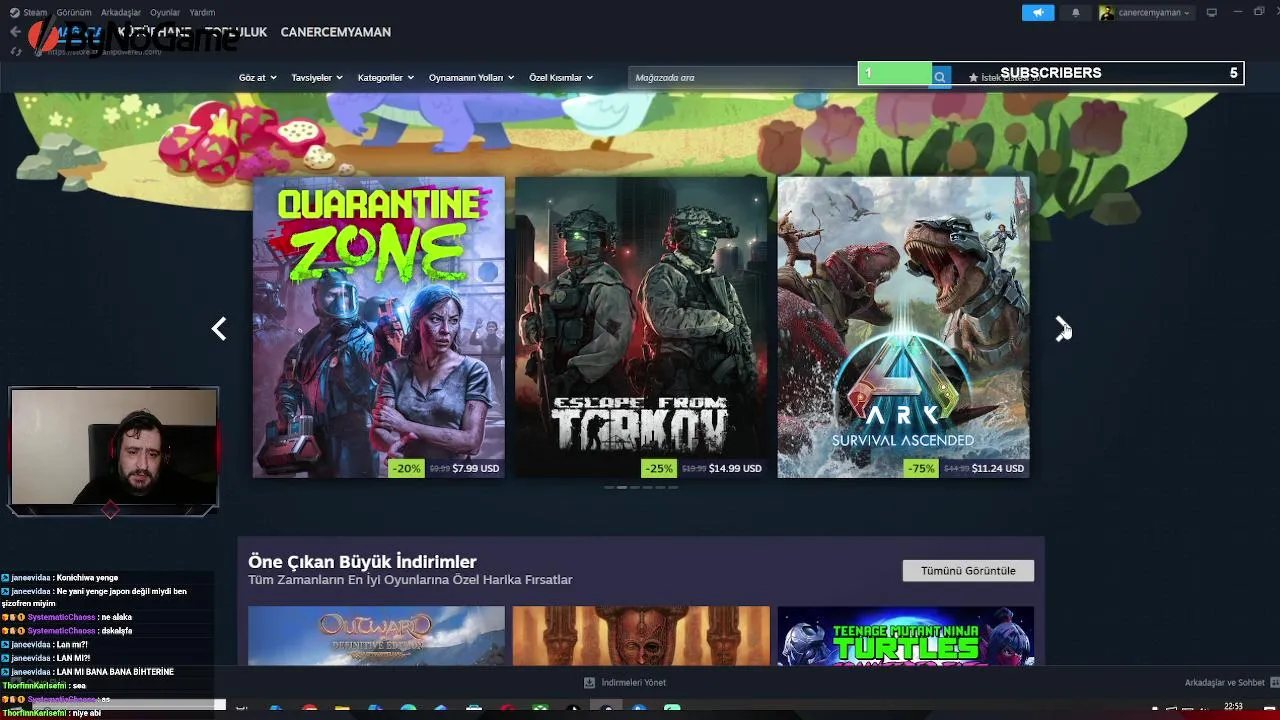The width and height of the screenshot is (1280, 720).
Task: Open the announcements megaphone button
Action: [1038, 13]
